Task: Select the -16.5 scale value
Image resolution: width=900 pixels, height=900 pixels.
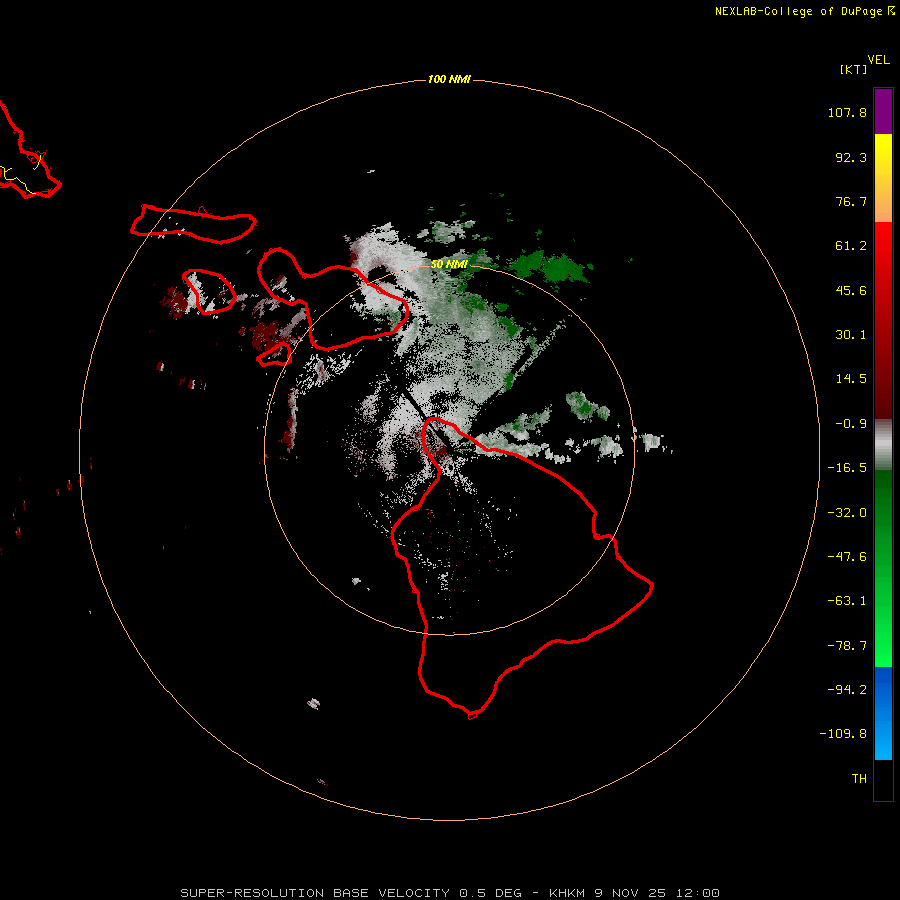Action: 847,468
